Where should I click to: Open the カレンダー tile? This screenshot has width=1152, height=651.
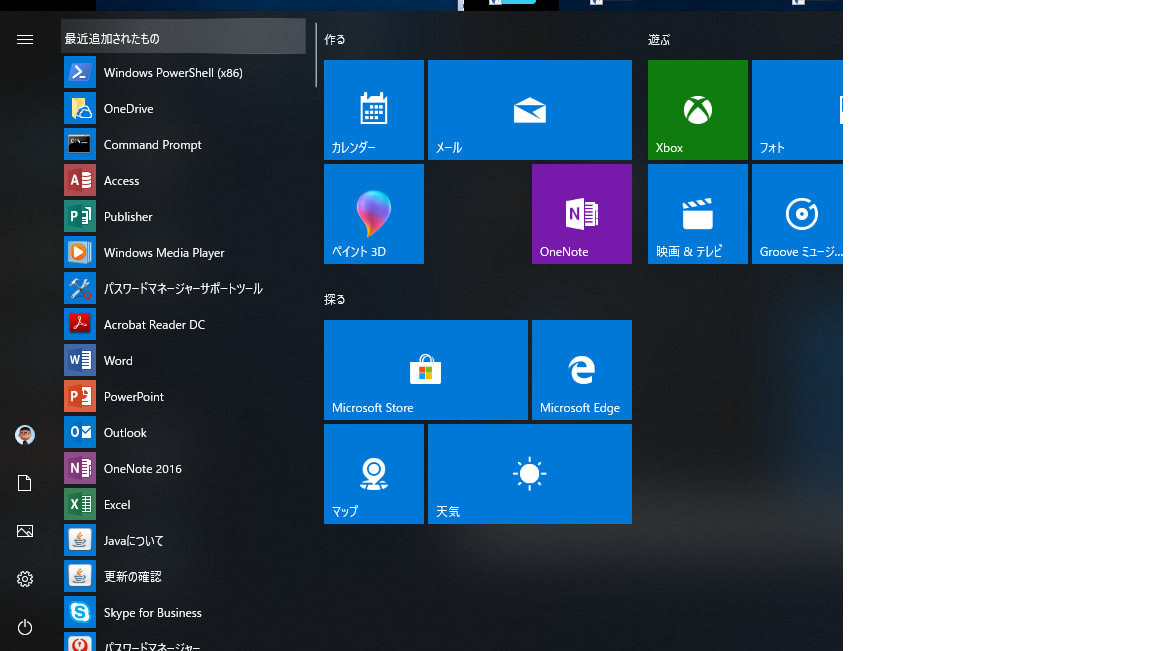pyautogui.click(x=374, y=110)
